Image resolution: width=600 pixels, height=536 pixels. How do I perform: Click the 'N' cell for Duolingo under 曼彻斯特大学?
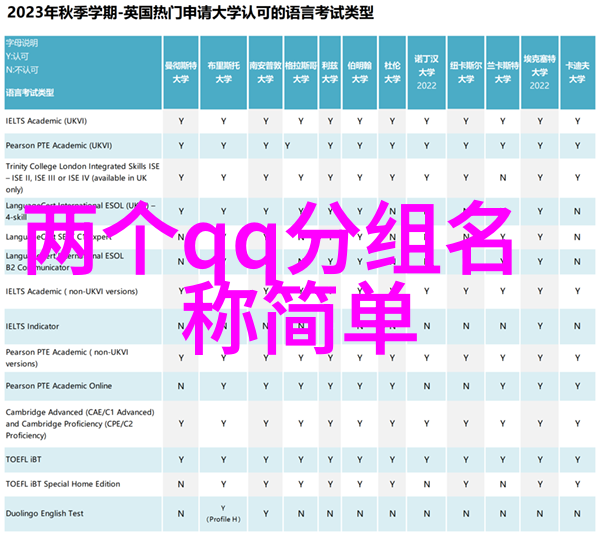[x=181, y=513]
